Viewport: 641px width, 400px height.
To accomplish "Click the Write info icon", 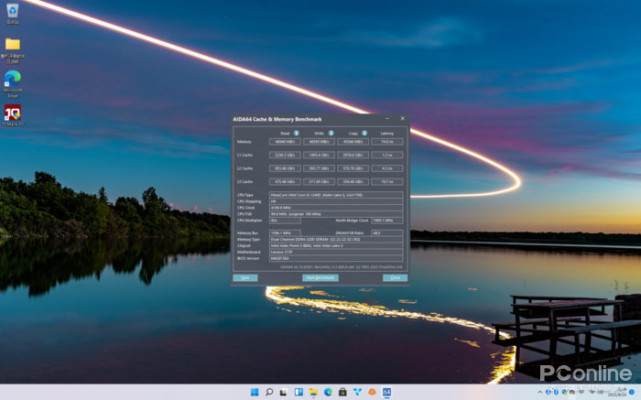I will (x=331, y=132).
